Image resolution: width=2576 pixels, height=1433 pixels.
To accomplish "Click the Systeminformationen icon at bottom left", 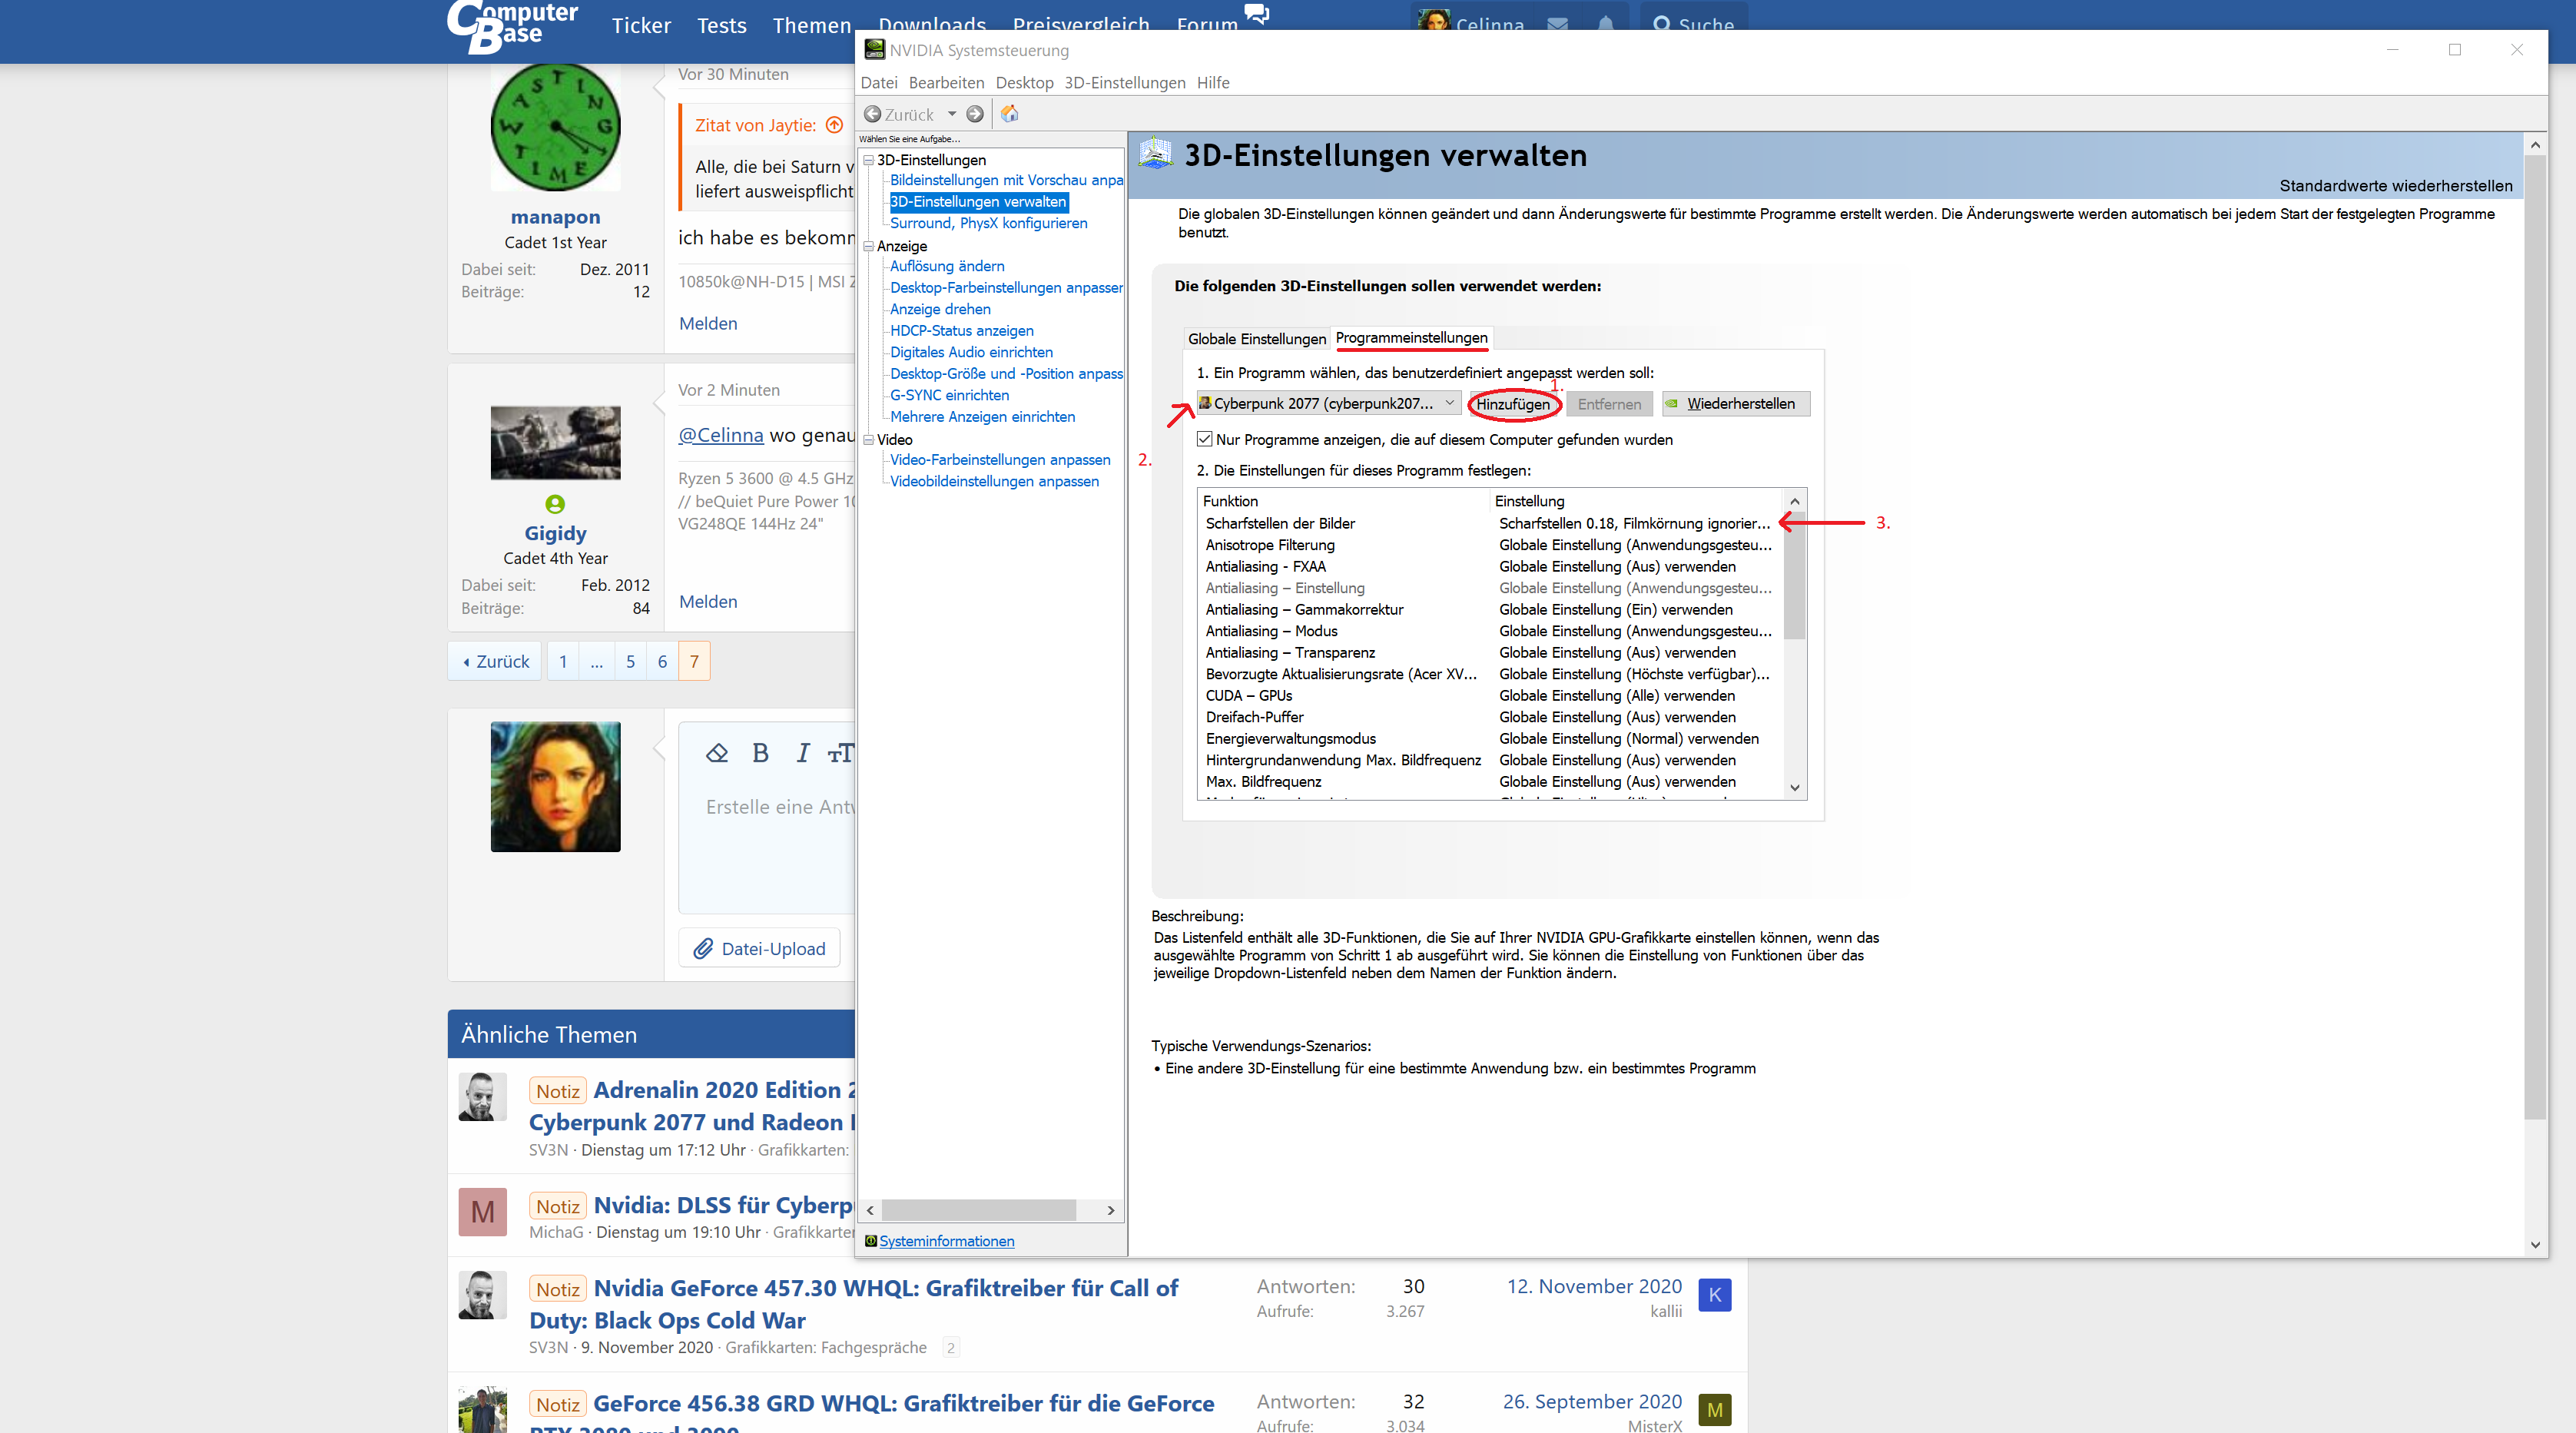I will pos(871,1241).
